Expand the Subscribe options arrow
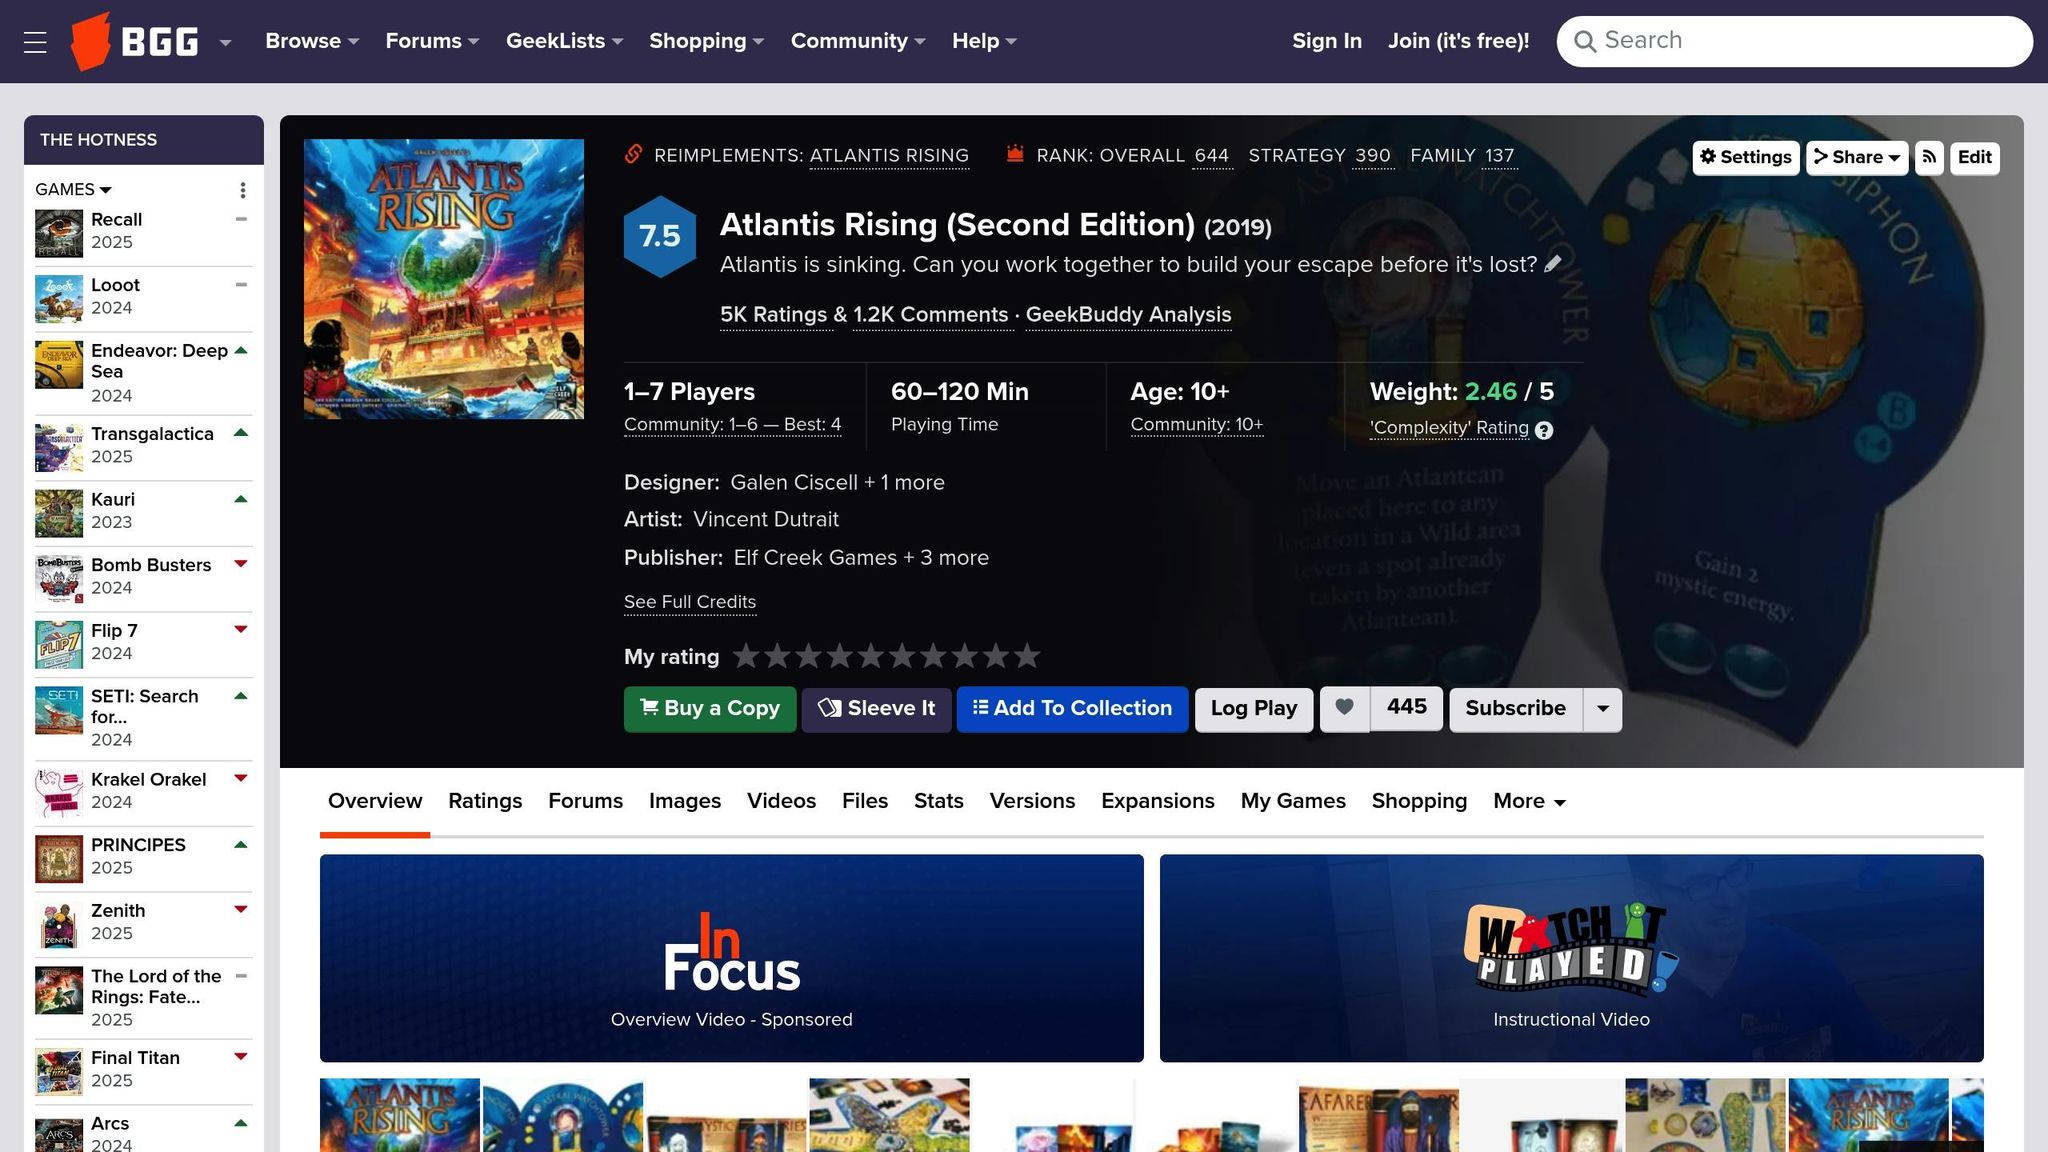 coord(1603,709)
